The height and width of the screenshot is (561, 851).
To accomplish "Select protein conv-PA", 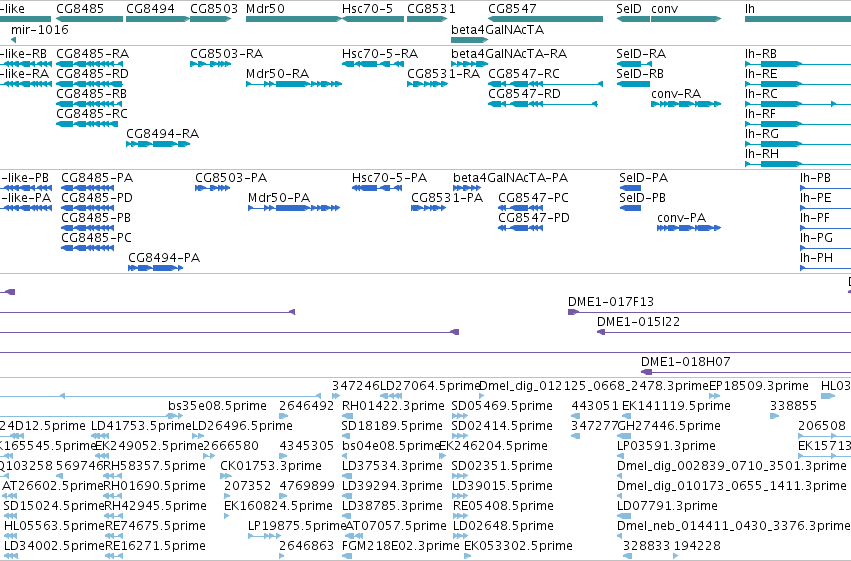I will [689, 228].
